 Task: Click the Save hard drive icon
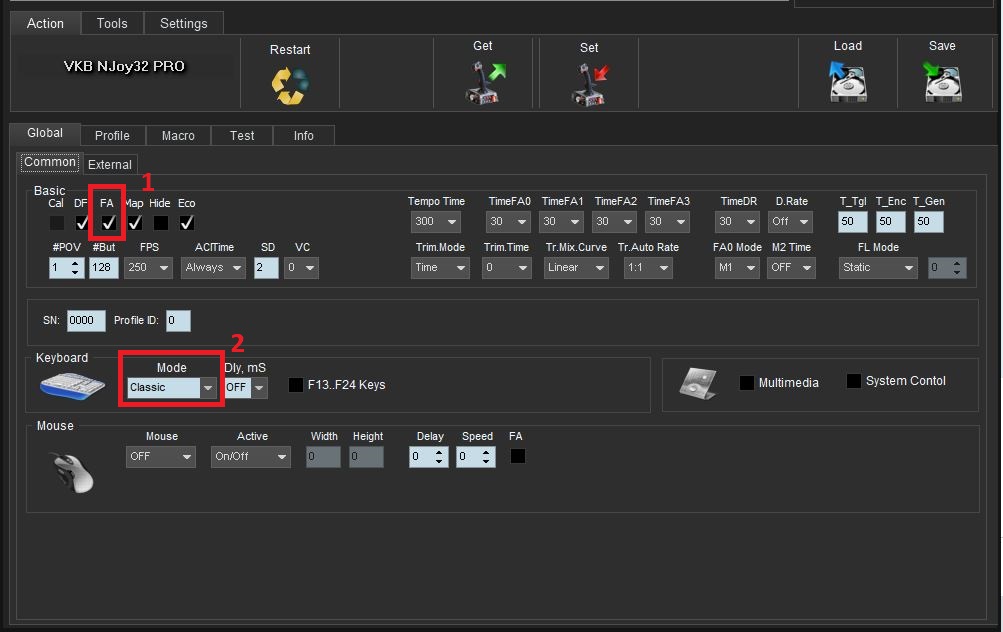[942, 82]
